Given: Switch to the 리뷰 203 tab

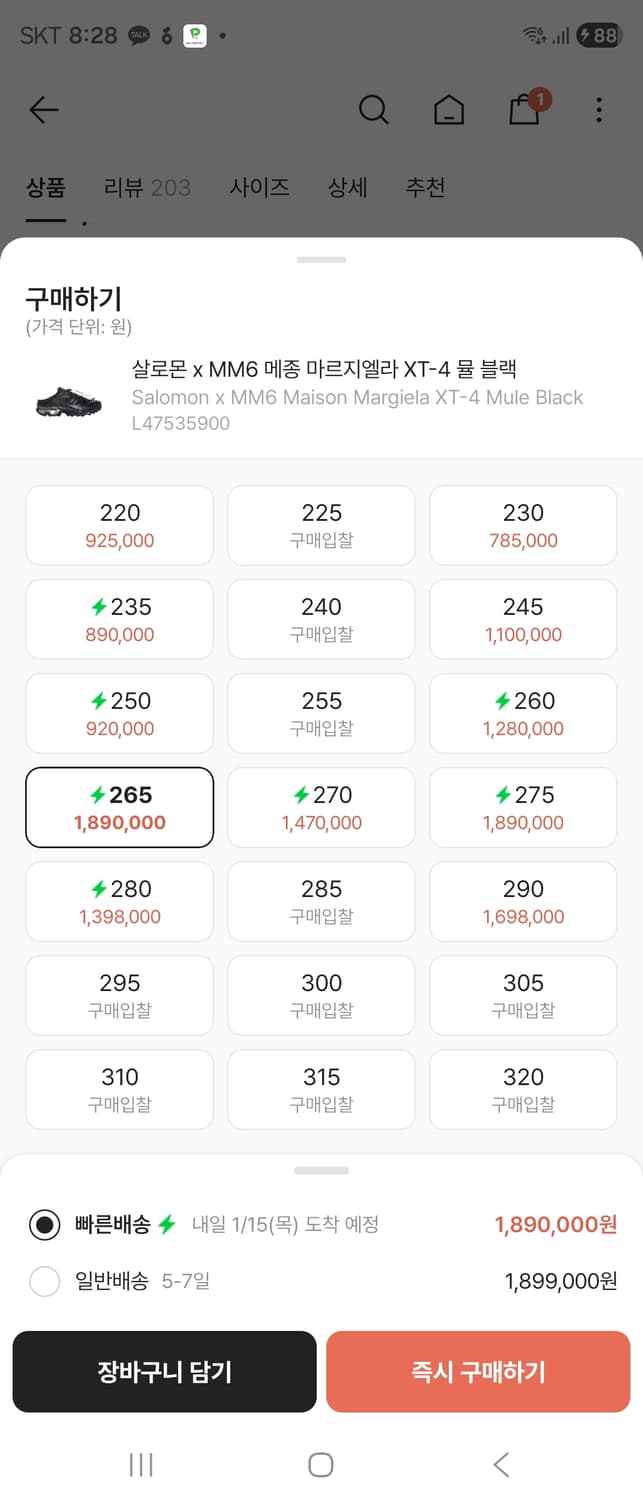Looking at the screenshot, I should [147, 188].
